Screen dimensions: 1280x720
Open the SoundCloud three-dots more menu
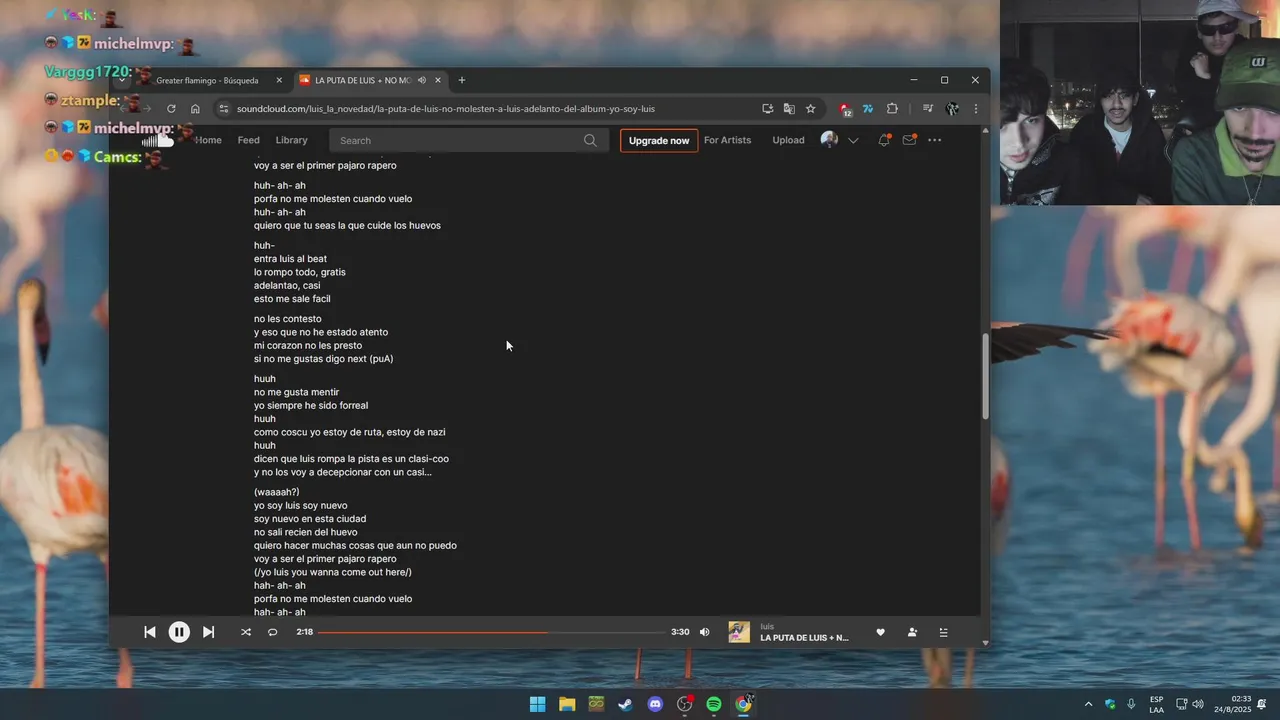pyautogui.click(x=935, y=140)
